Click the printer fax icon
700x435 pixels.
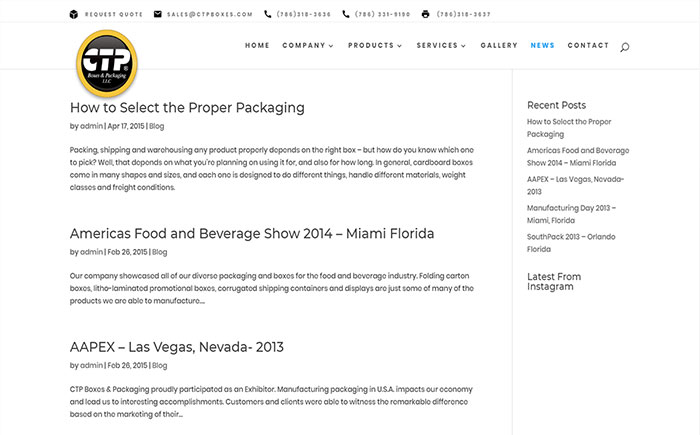coord(425,14)
